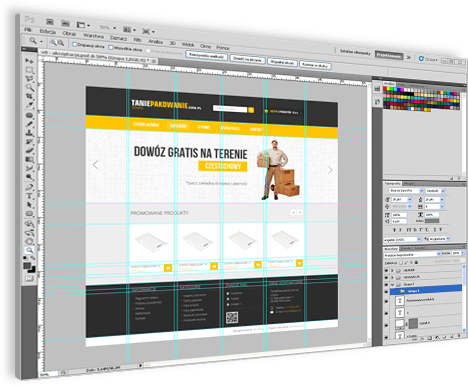Select the Gradient tool
This screenshot has height=386, width=468.
[29, 159]
